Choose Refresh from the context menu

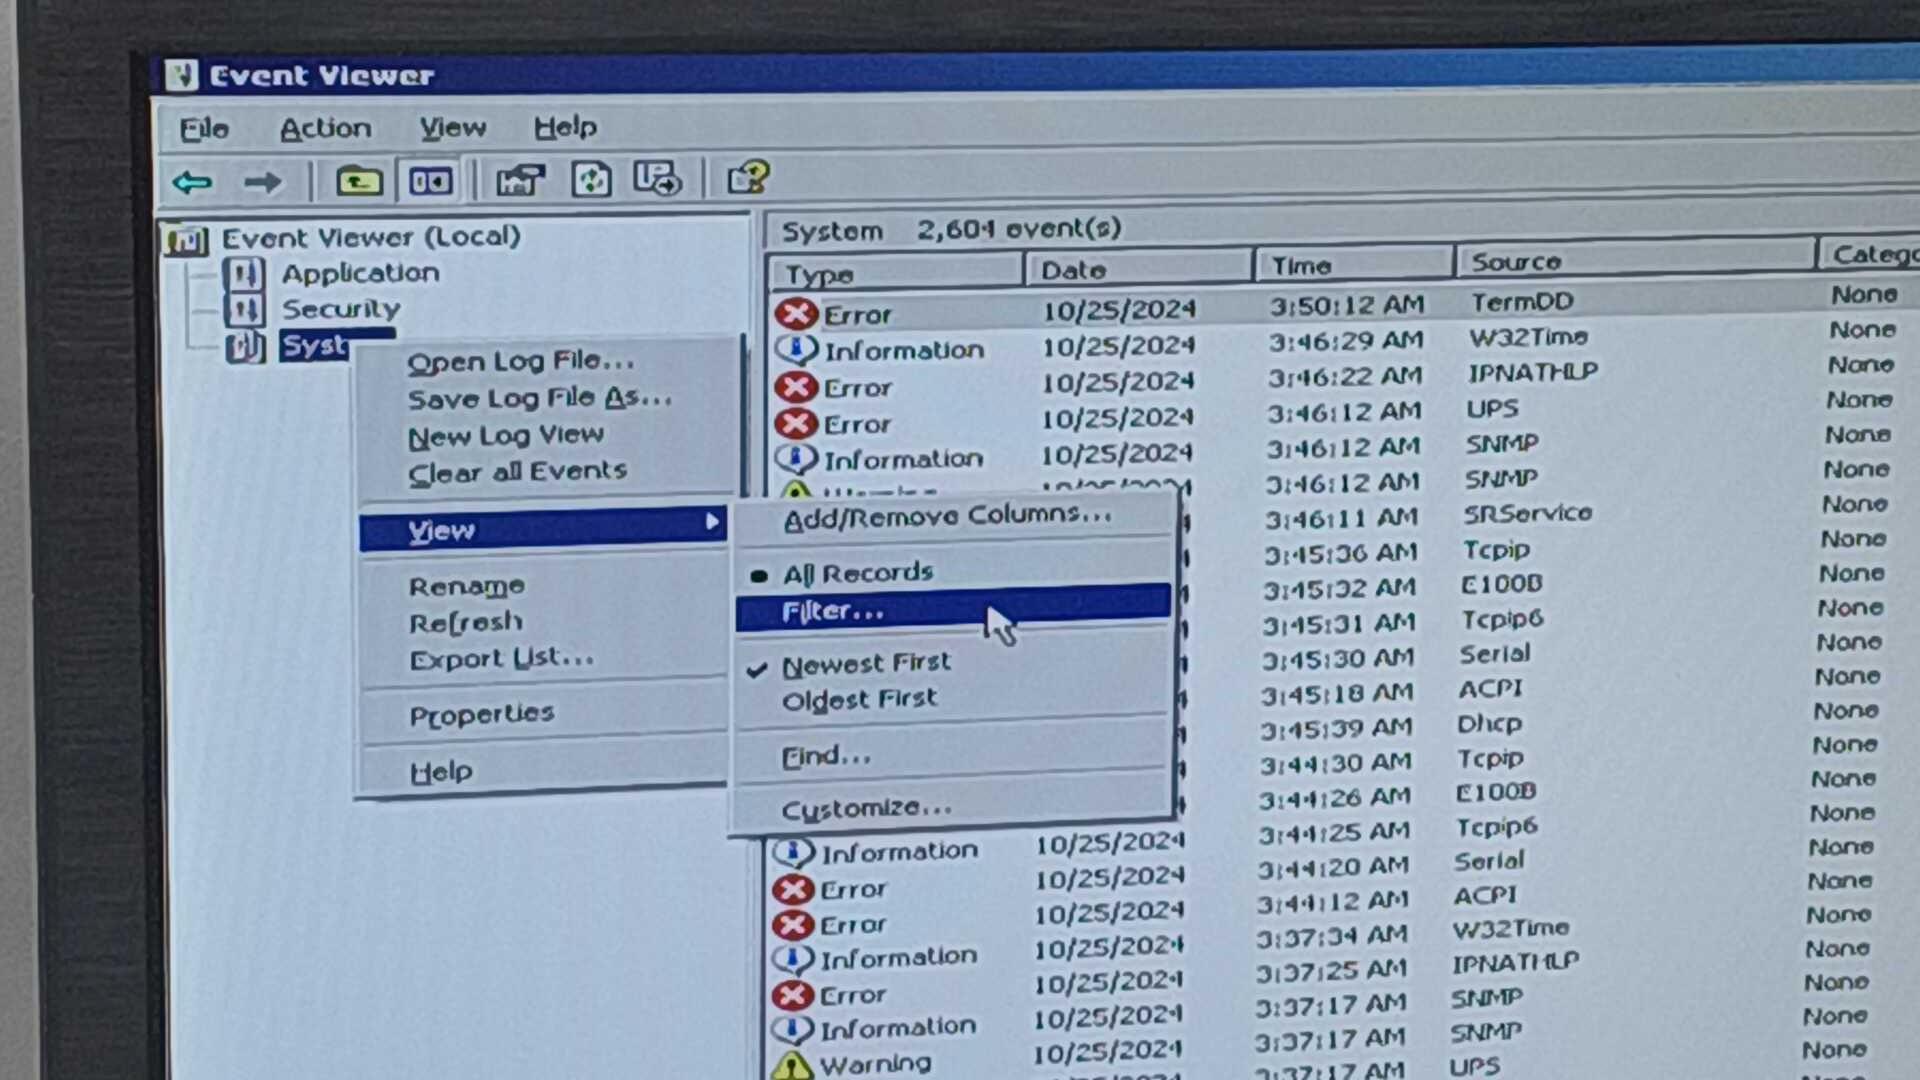click(x=466, y=622)
